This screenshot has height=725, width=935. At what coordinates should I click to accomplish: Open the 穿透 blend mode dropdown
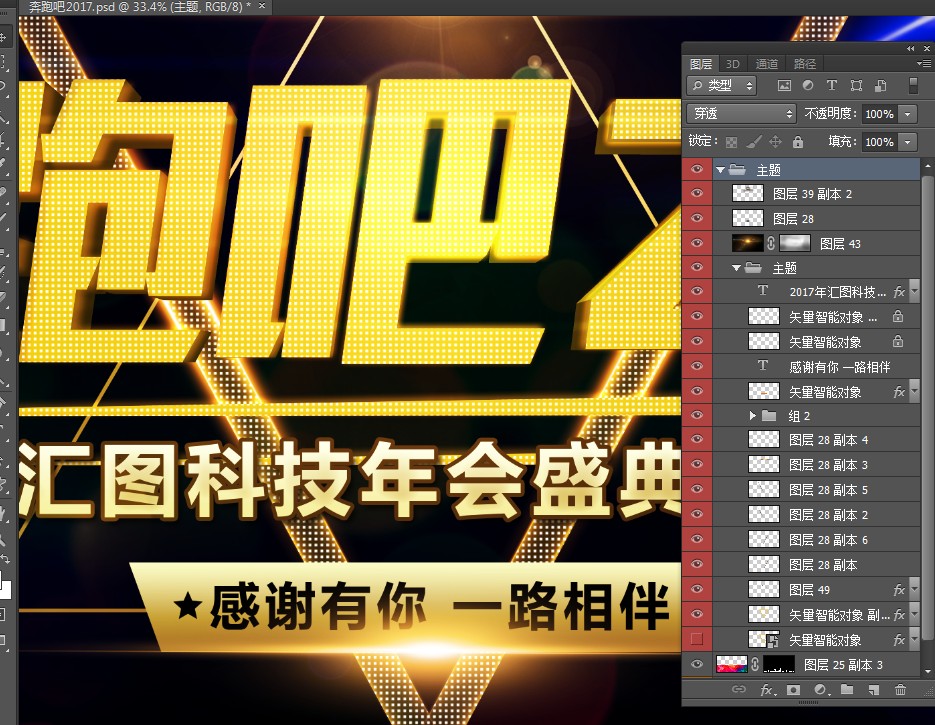coord(741,113)
